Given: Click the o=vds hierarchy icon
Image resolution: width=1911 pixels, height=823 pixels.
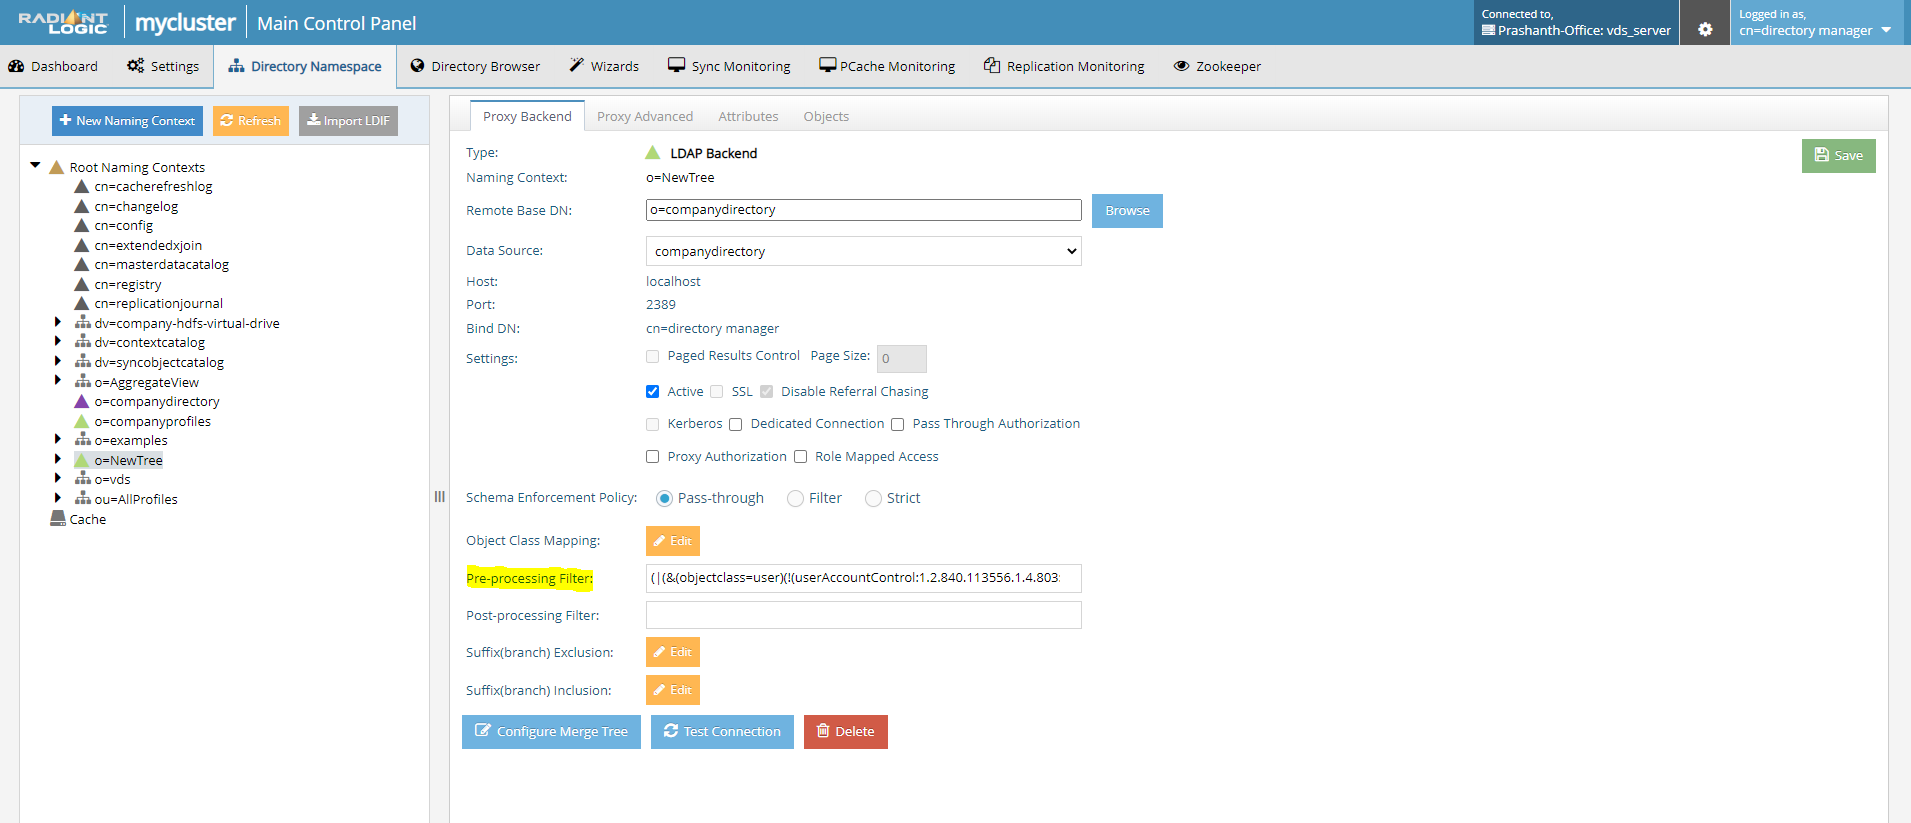Looking at the screenshot, I should 83,479.
